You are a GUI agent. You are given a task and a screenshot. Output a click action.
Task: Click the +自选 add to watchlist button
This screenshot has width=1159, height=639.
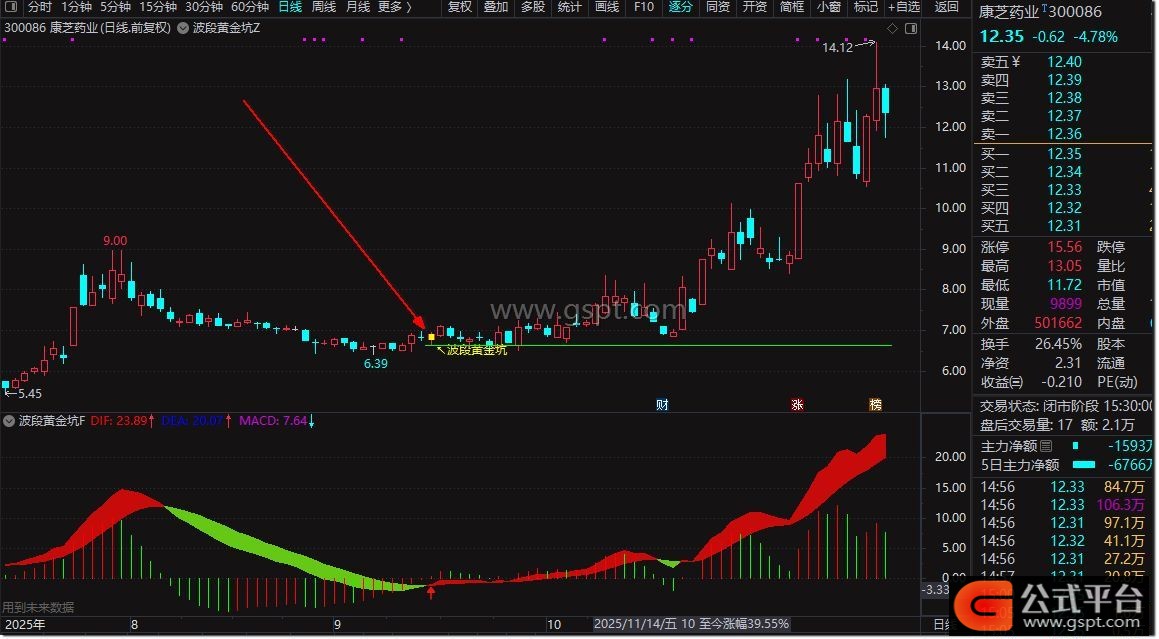904,7
